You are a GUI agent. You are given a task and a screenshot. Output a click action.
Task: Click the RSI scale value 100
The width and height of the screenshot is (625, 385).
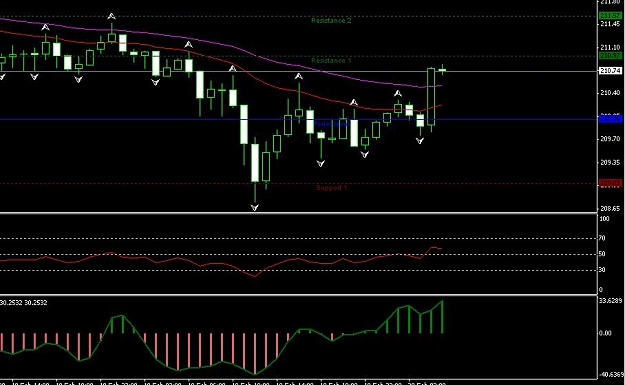click(x=604, y=219)
